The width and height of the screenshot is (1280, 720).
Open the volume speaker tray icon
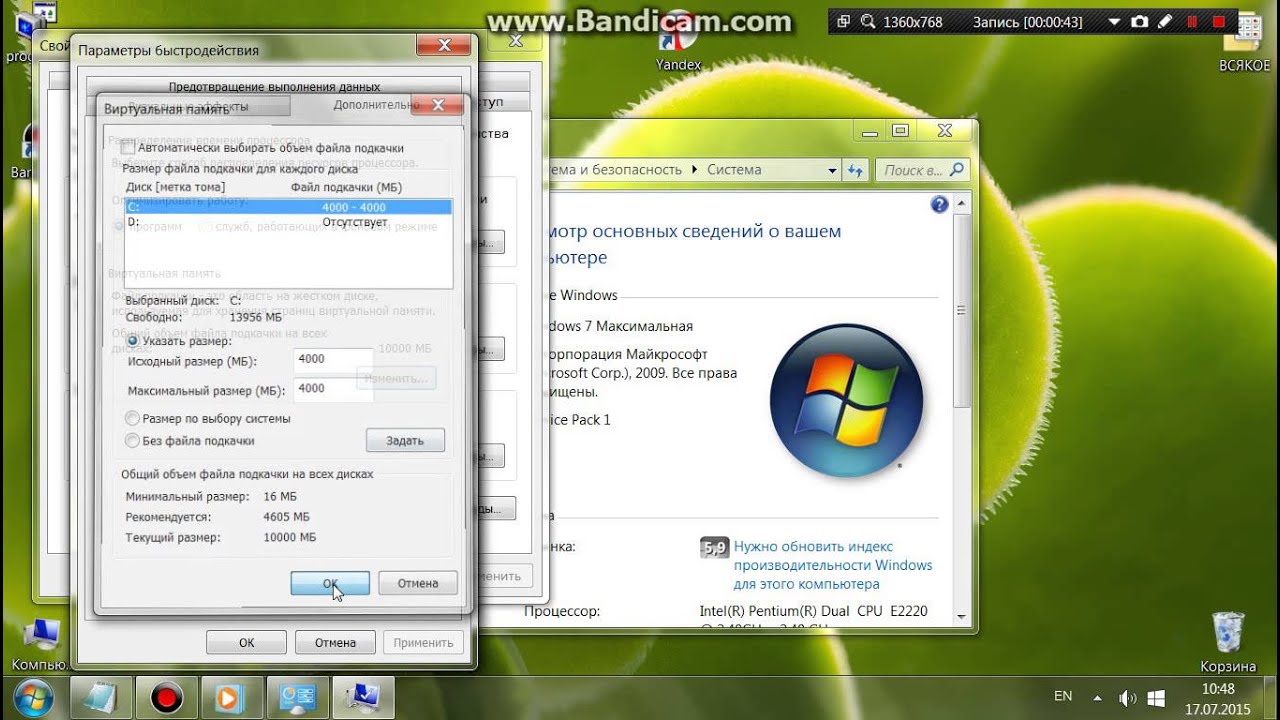tap(1127, 697)
